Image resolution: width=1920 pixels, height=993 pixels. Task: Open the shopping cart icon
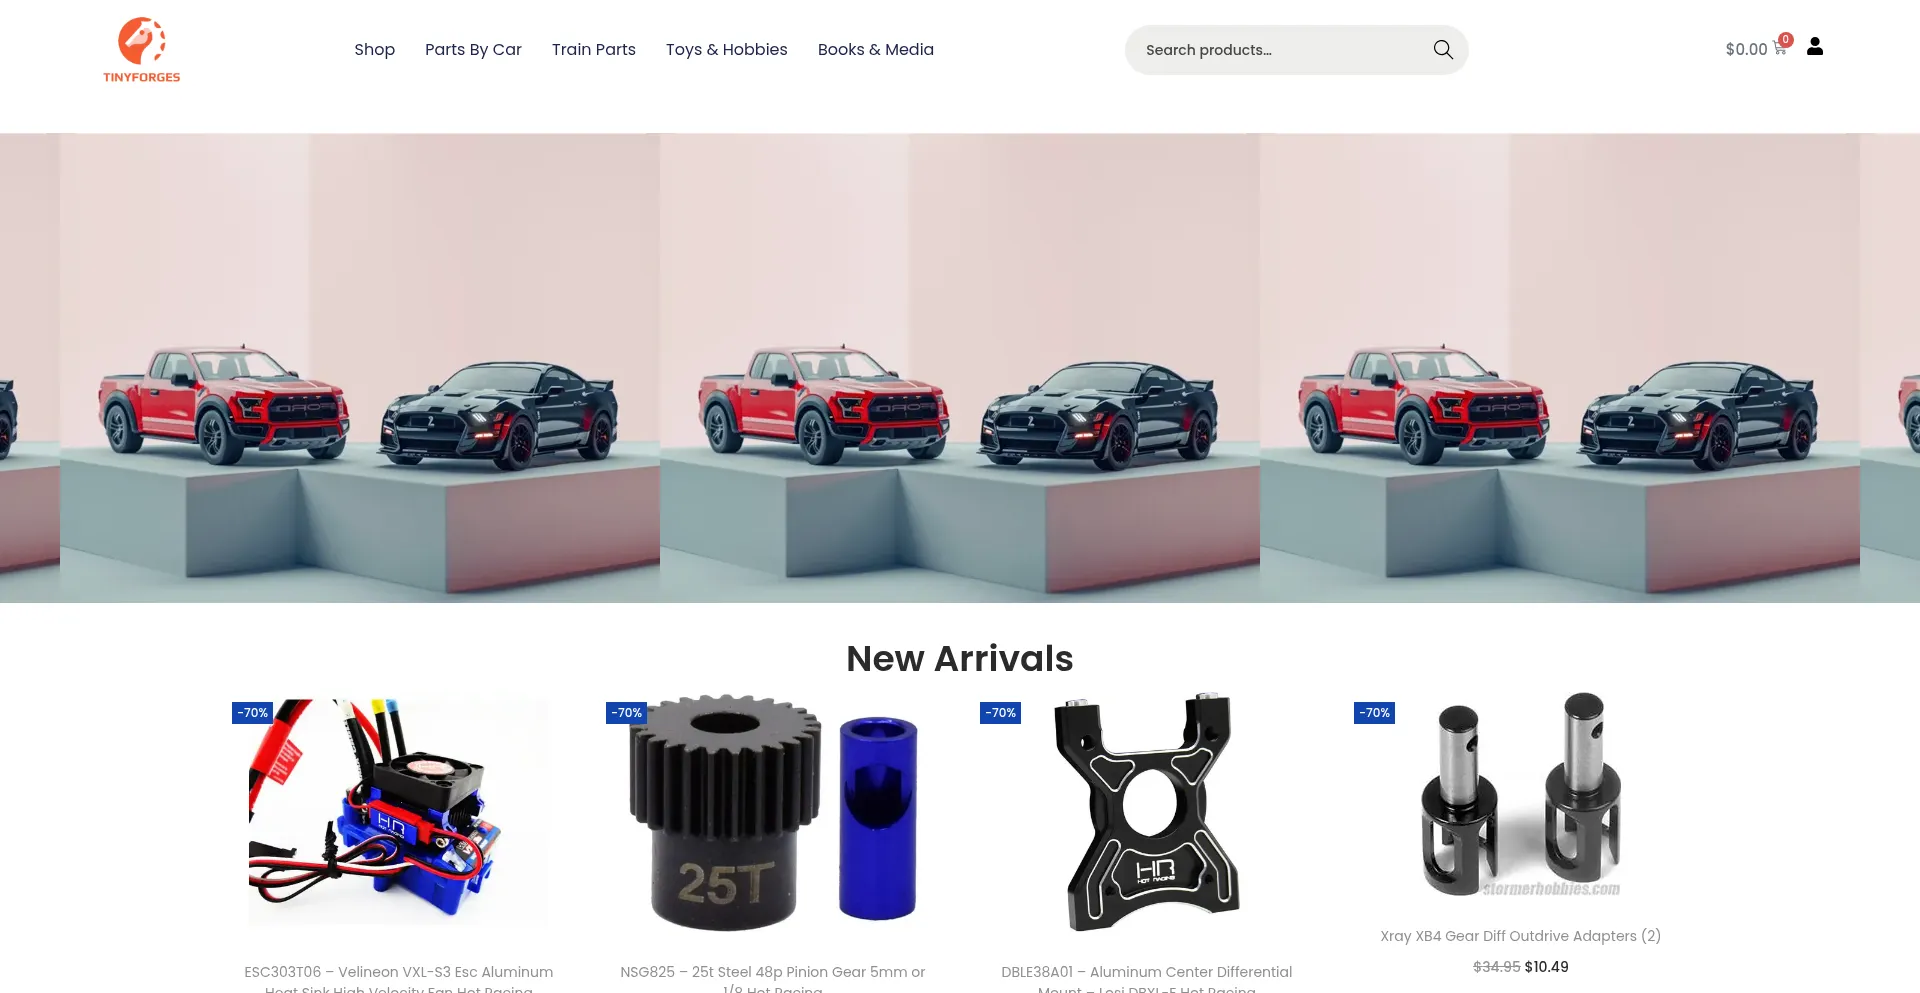pyautogui.click(x=1781, y=46)
